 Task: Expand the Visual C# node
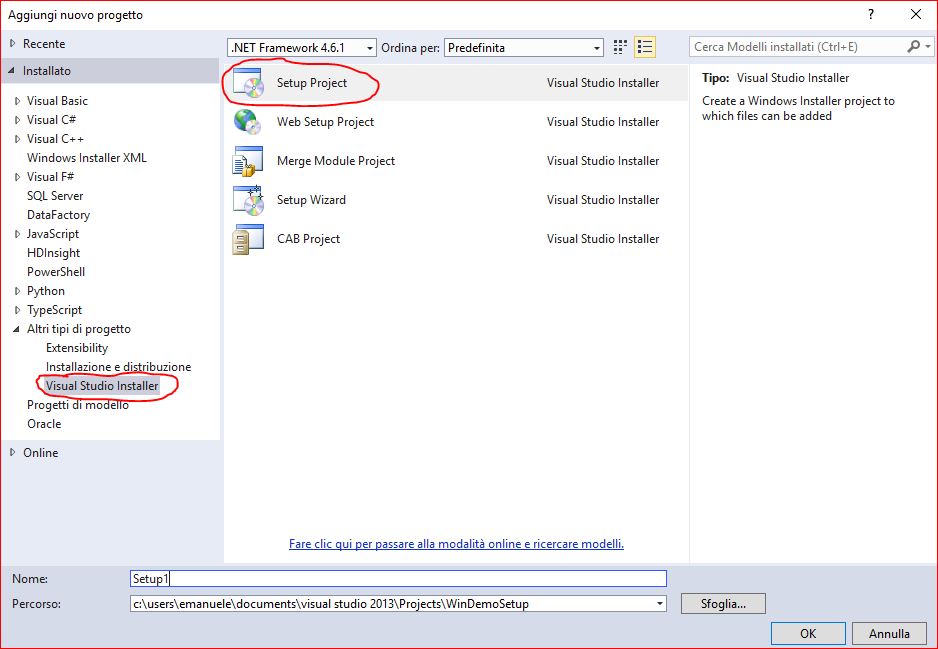coord(17,120)
